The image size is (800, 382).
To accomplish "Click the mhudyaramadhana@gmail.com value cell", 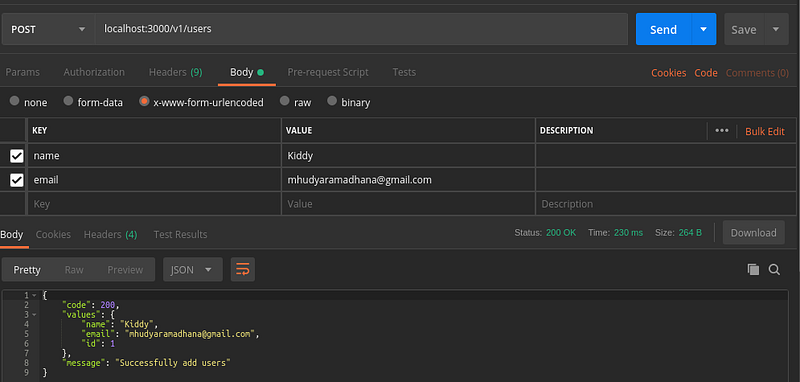I will point(408,180).
